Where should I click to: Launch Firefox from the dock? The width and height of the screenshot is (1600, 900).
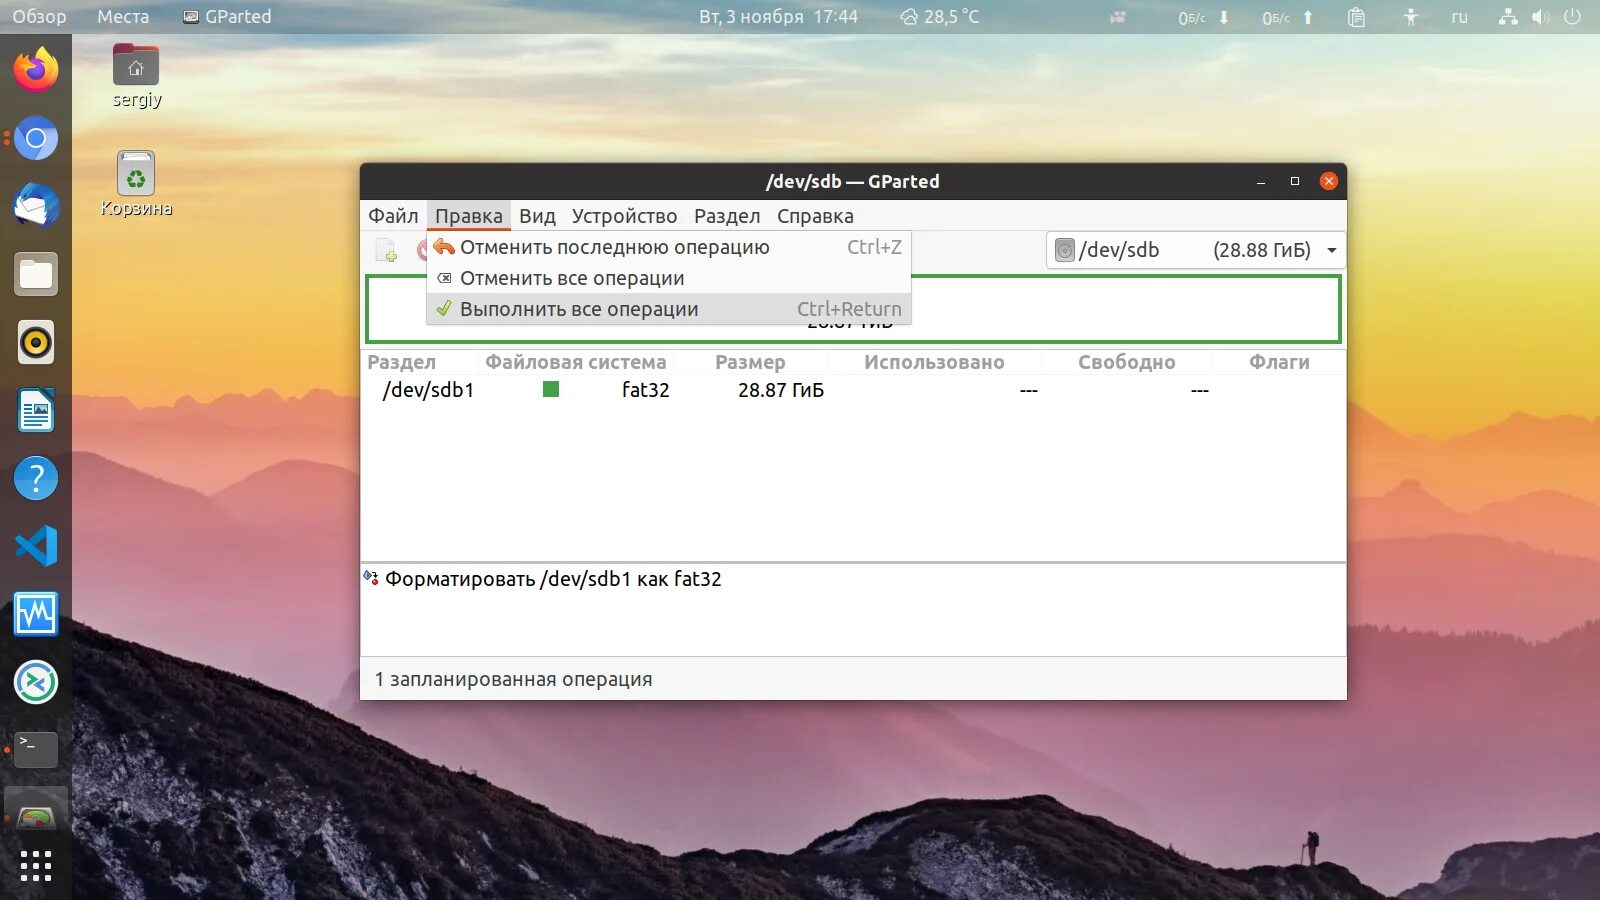tap(36, 70)
